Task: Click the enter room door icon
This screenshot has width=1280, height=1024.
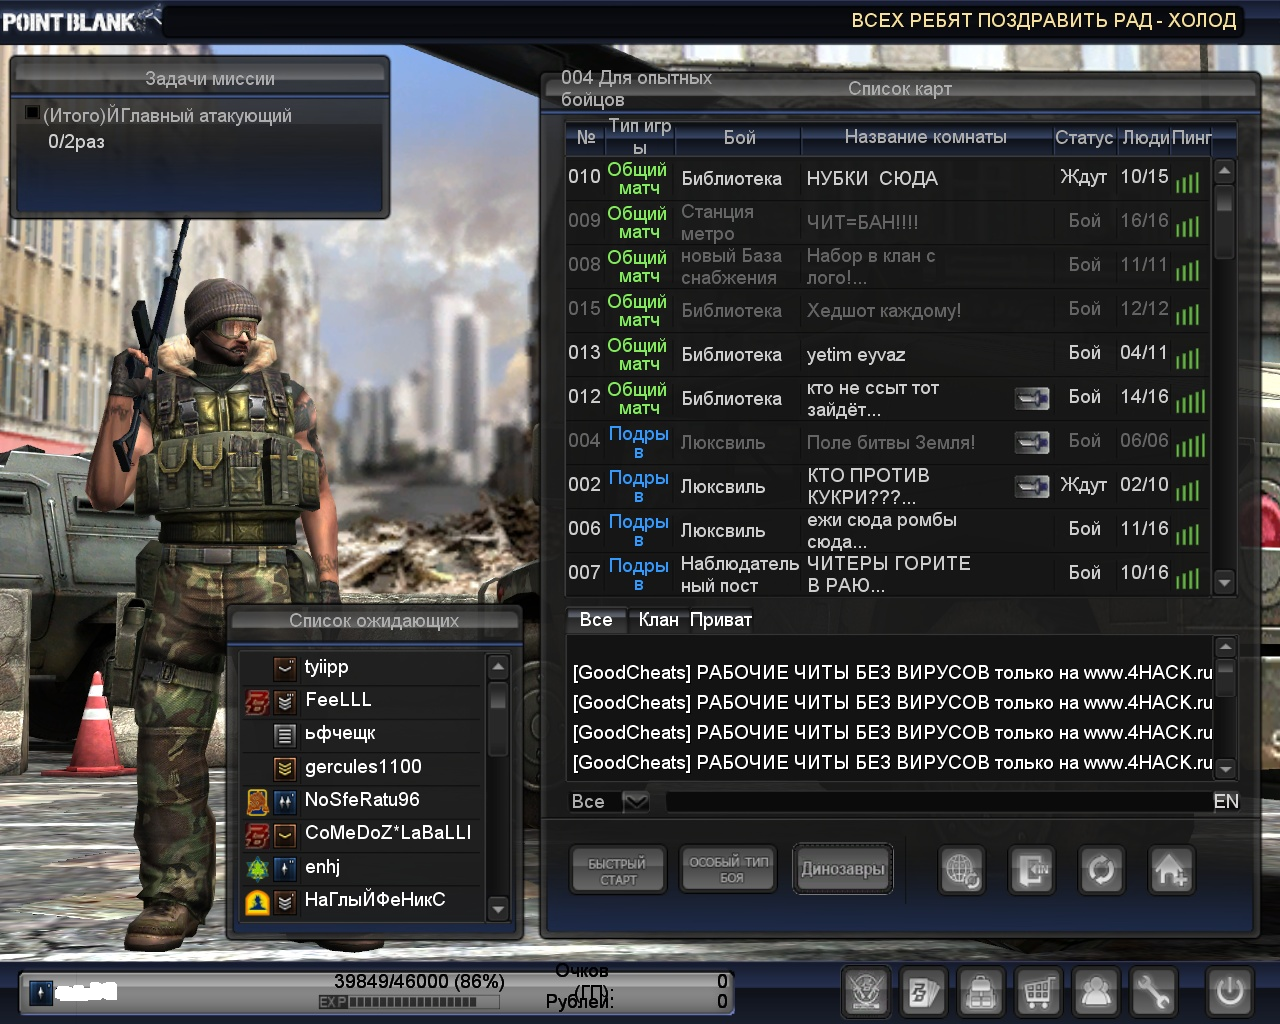Action: pos(1032,870)
